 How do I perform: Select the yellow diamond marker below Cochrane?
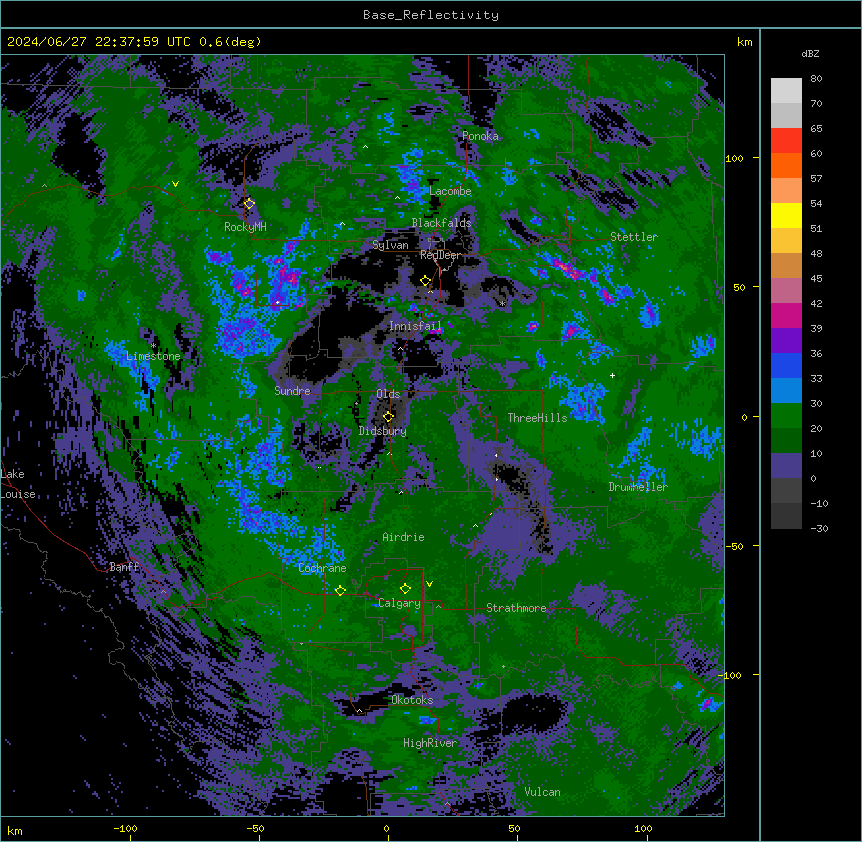[340, 590]
